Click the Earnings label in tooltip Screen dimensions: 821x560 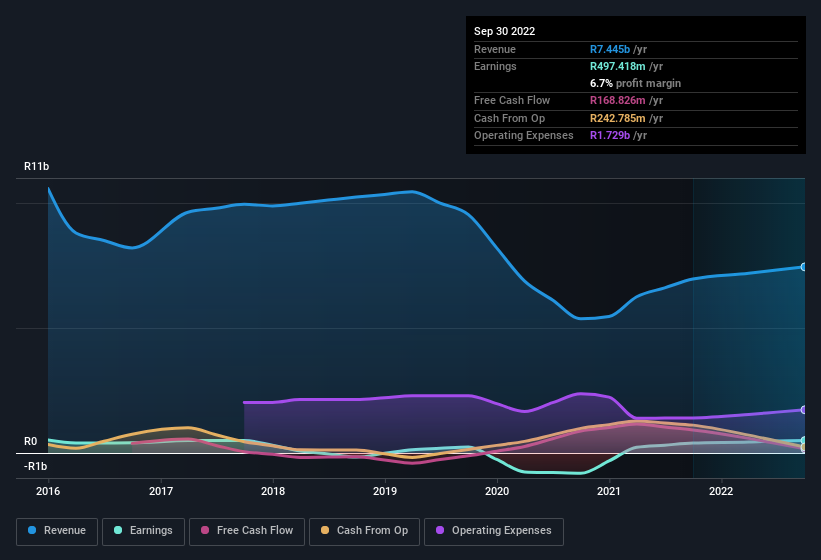495,66
